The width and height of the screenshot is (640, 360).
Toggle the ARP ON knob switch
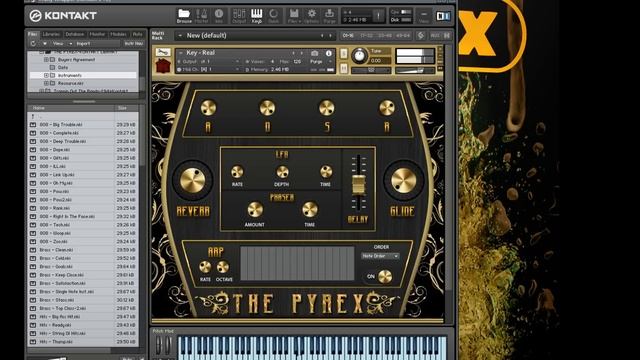tap(384, 277)
